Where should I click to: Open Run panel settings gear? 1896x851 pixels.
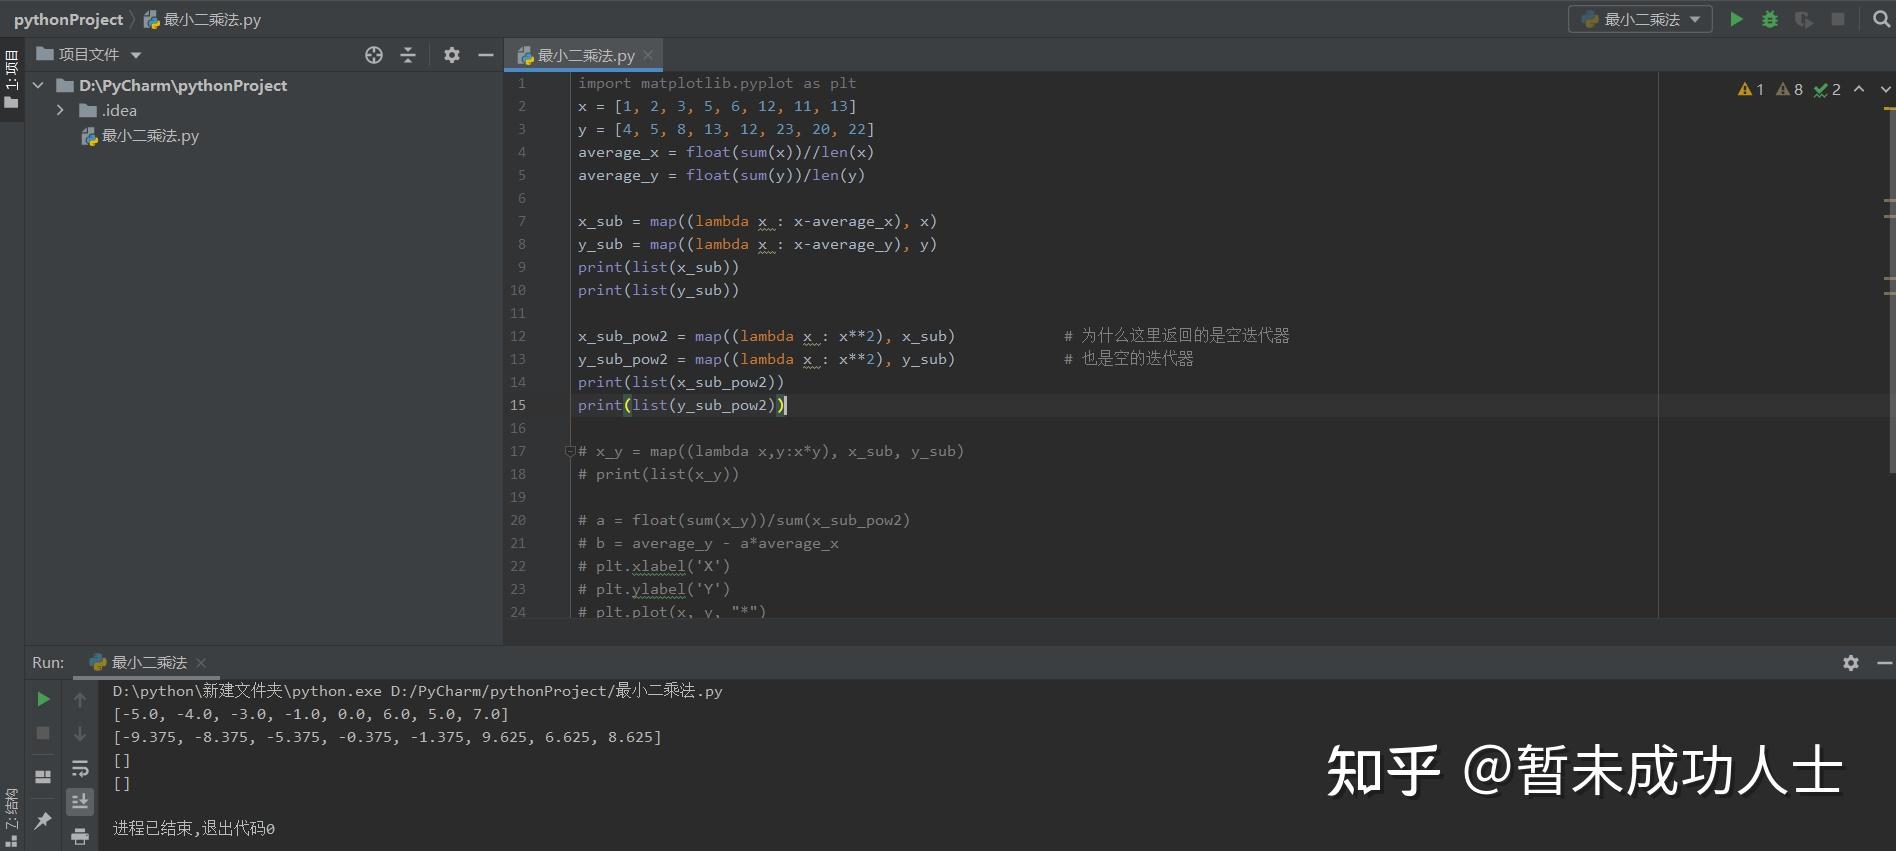click(1851, 663)
